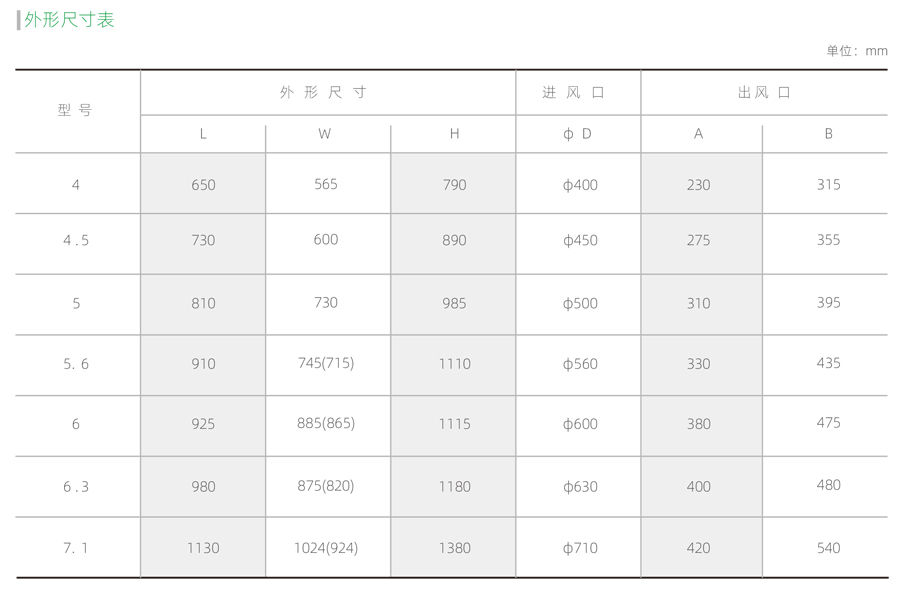This screenshot has height=600, width=900.
Task: Click the 单位: mm unit label
Action: tap(857, 51)
